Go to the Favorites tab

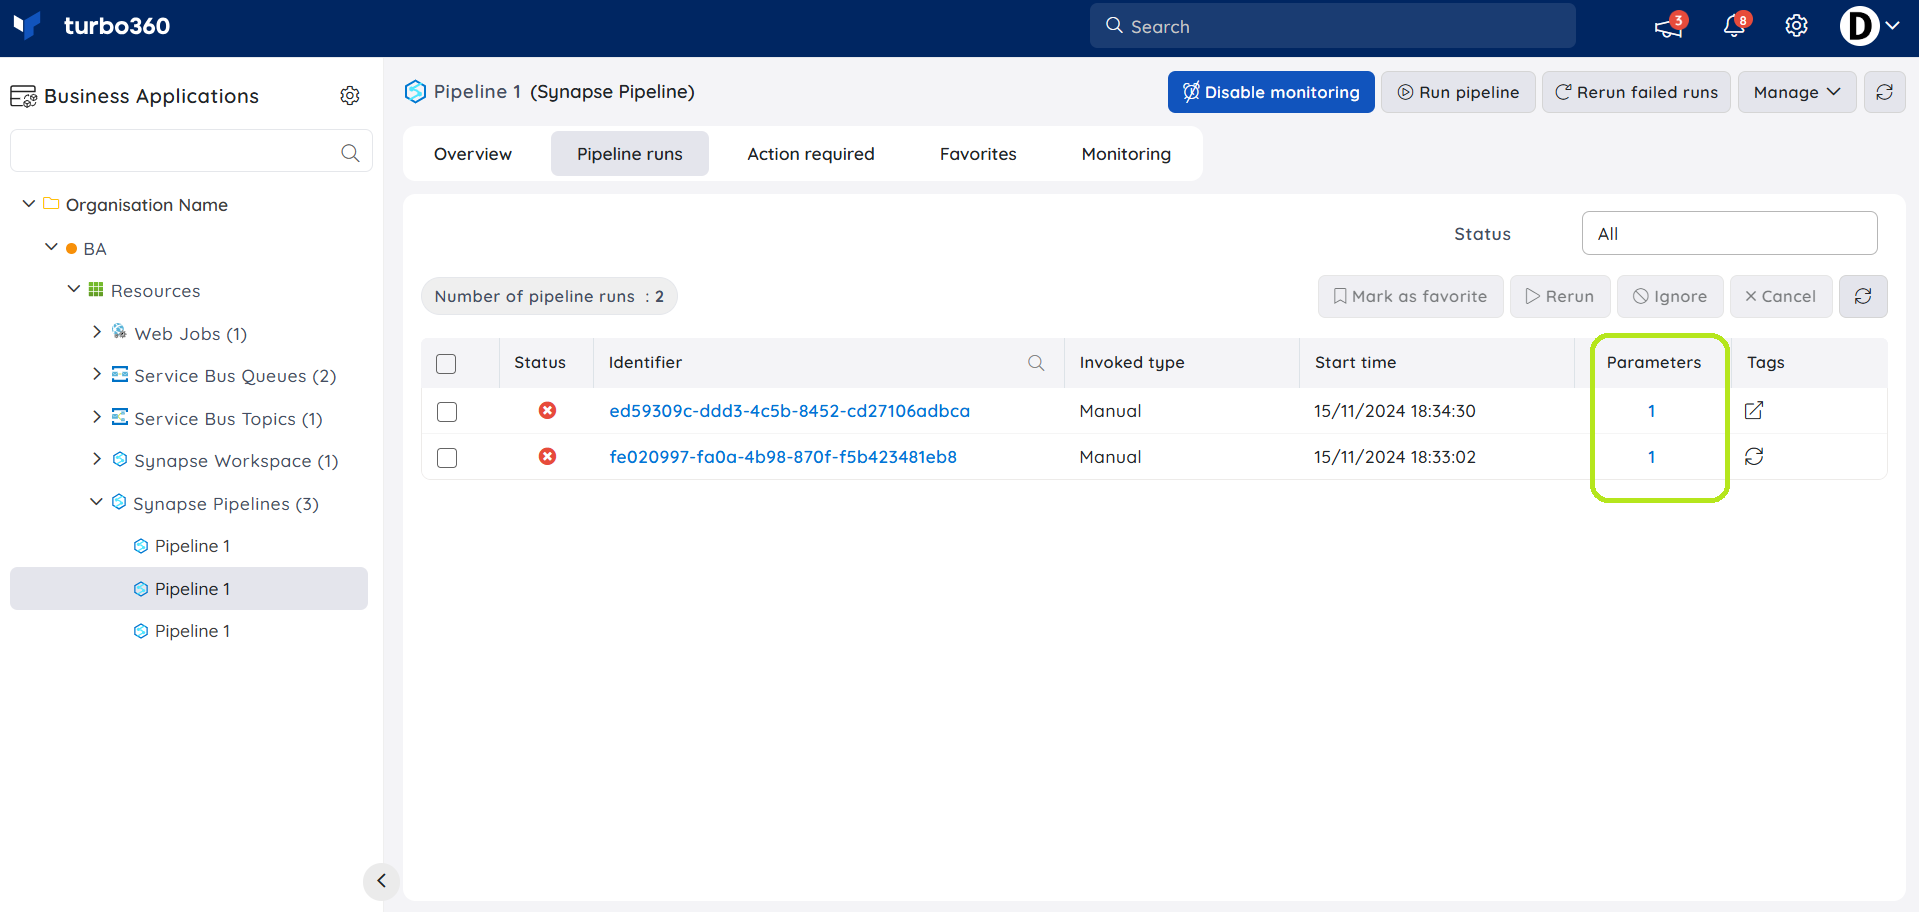coord(978,154)
